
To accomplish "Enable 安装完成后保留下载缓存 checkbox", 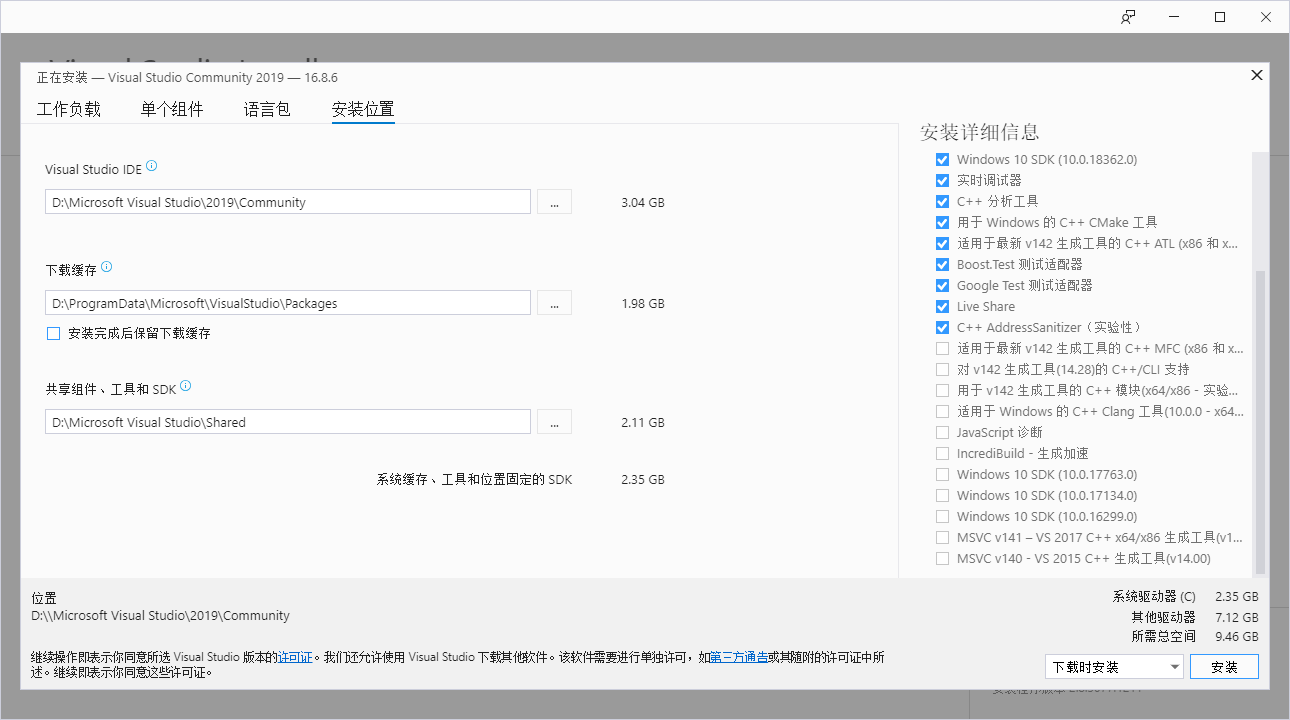I will pyautogui.click(x=54, y=334).
